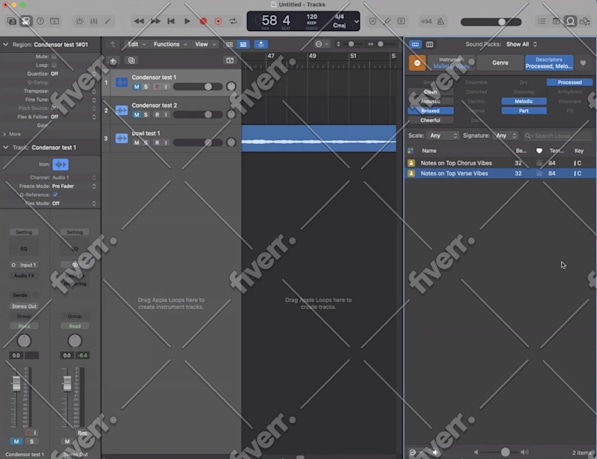Toggle input monitoring on Condensor test 2 track
Image resolution: width=597 pixels, height=459 pixels.
point(166,115)
